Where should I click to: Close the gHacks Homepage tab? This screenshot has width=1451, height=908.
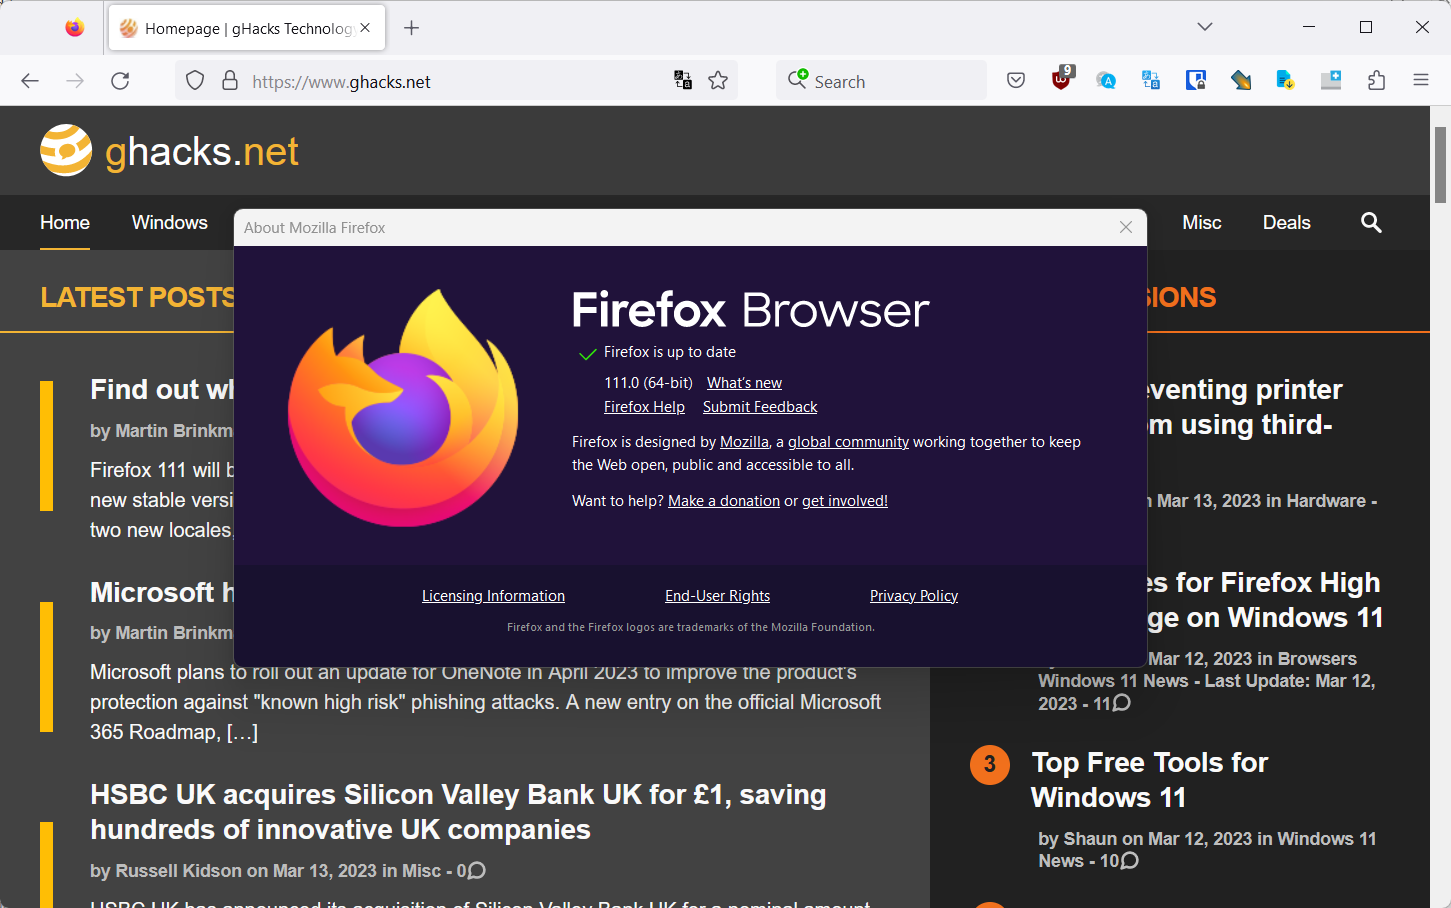[366, 28]
